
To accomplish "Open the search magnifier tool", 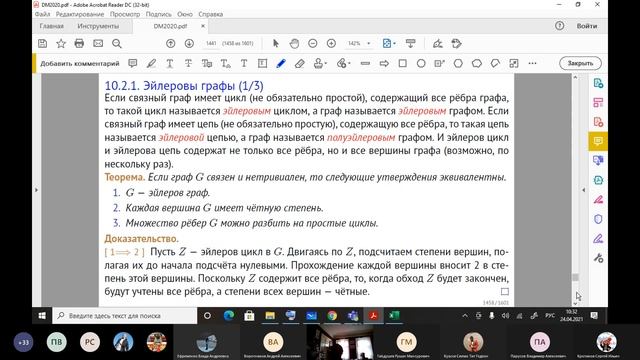I will 117,43.
